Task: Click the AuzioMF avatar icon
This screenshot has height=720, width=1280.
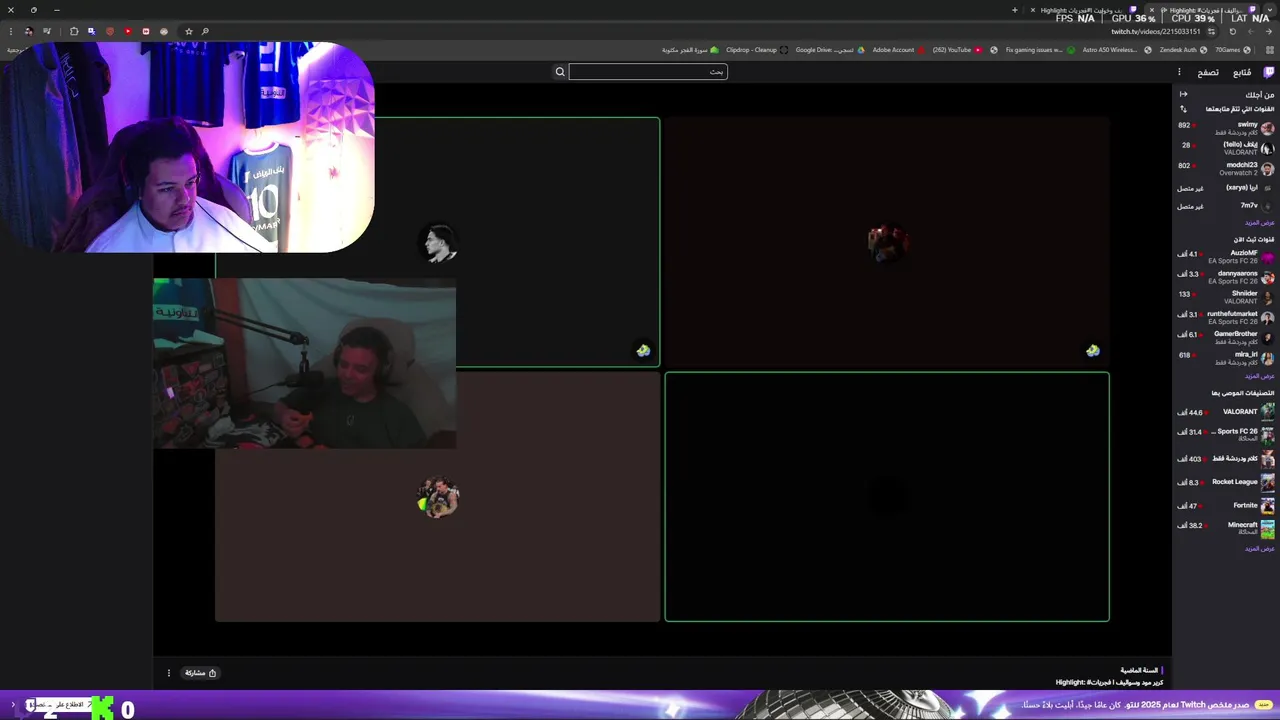Action: click(x=1267, y=257)
